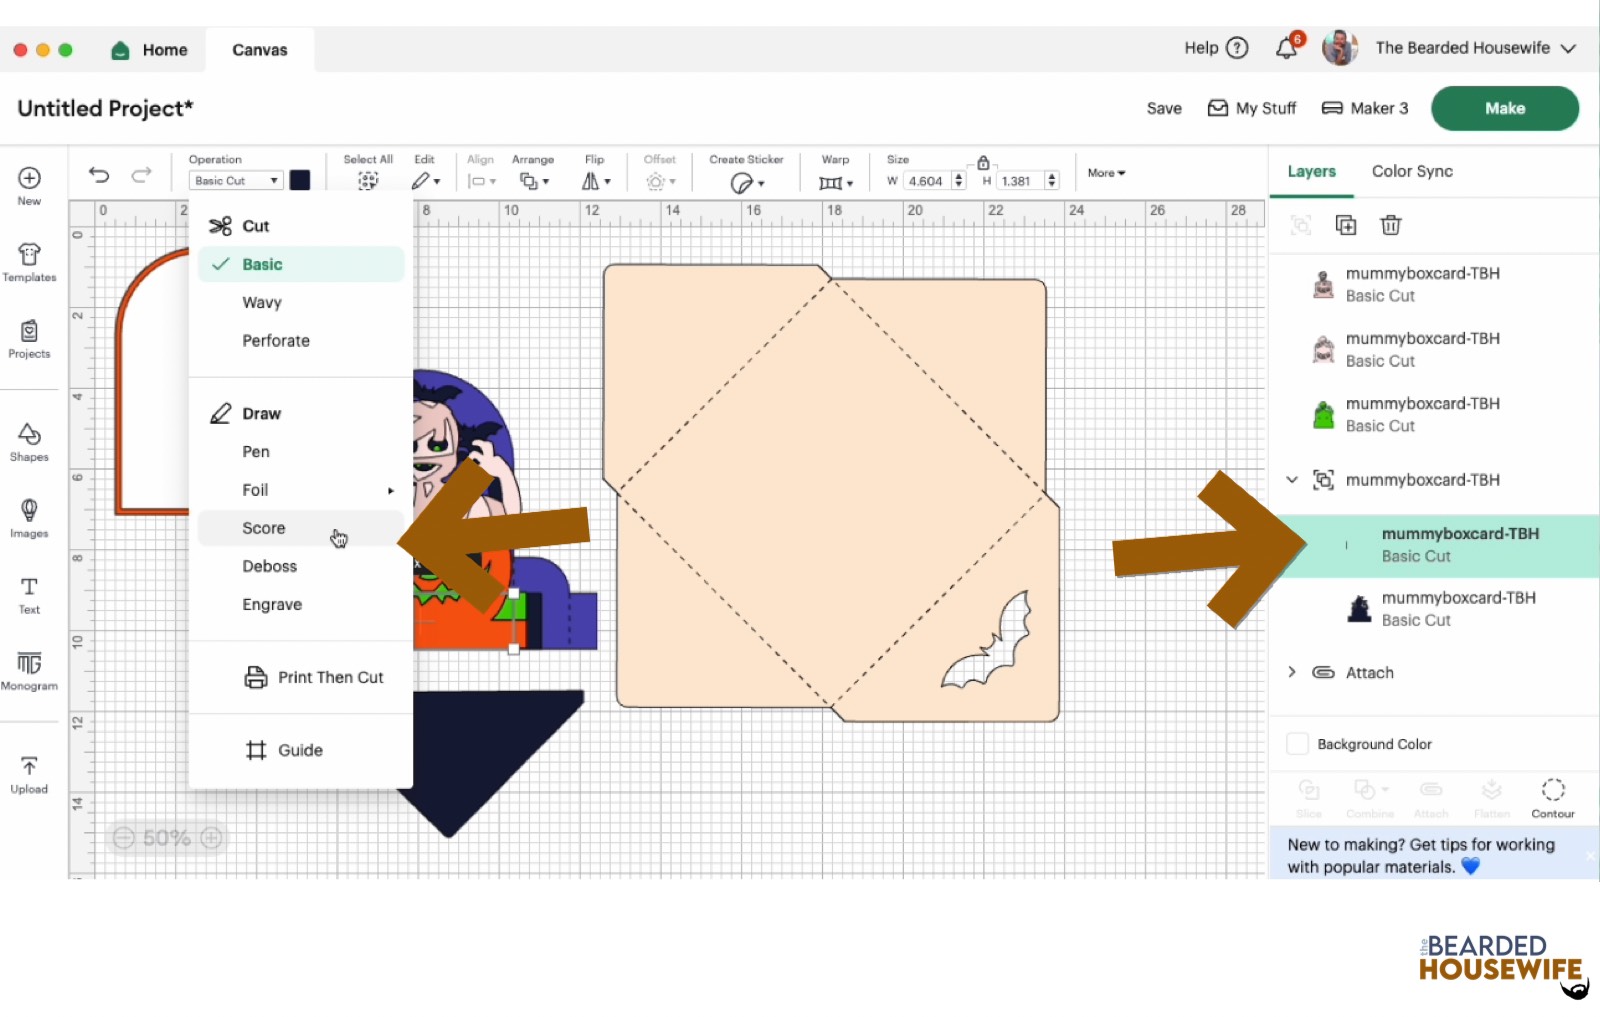This screenshot has width=1600, height=1017.
Task: Open notifications bell icon
Action: (1287, 48)
